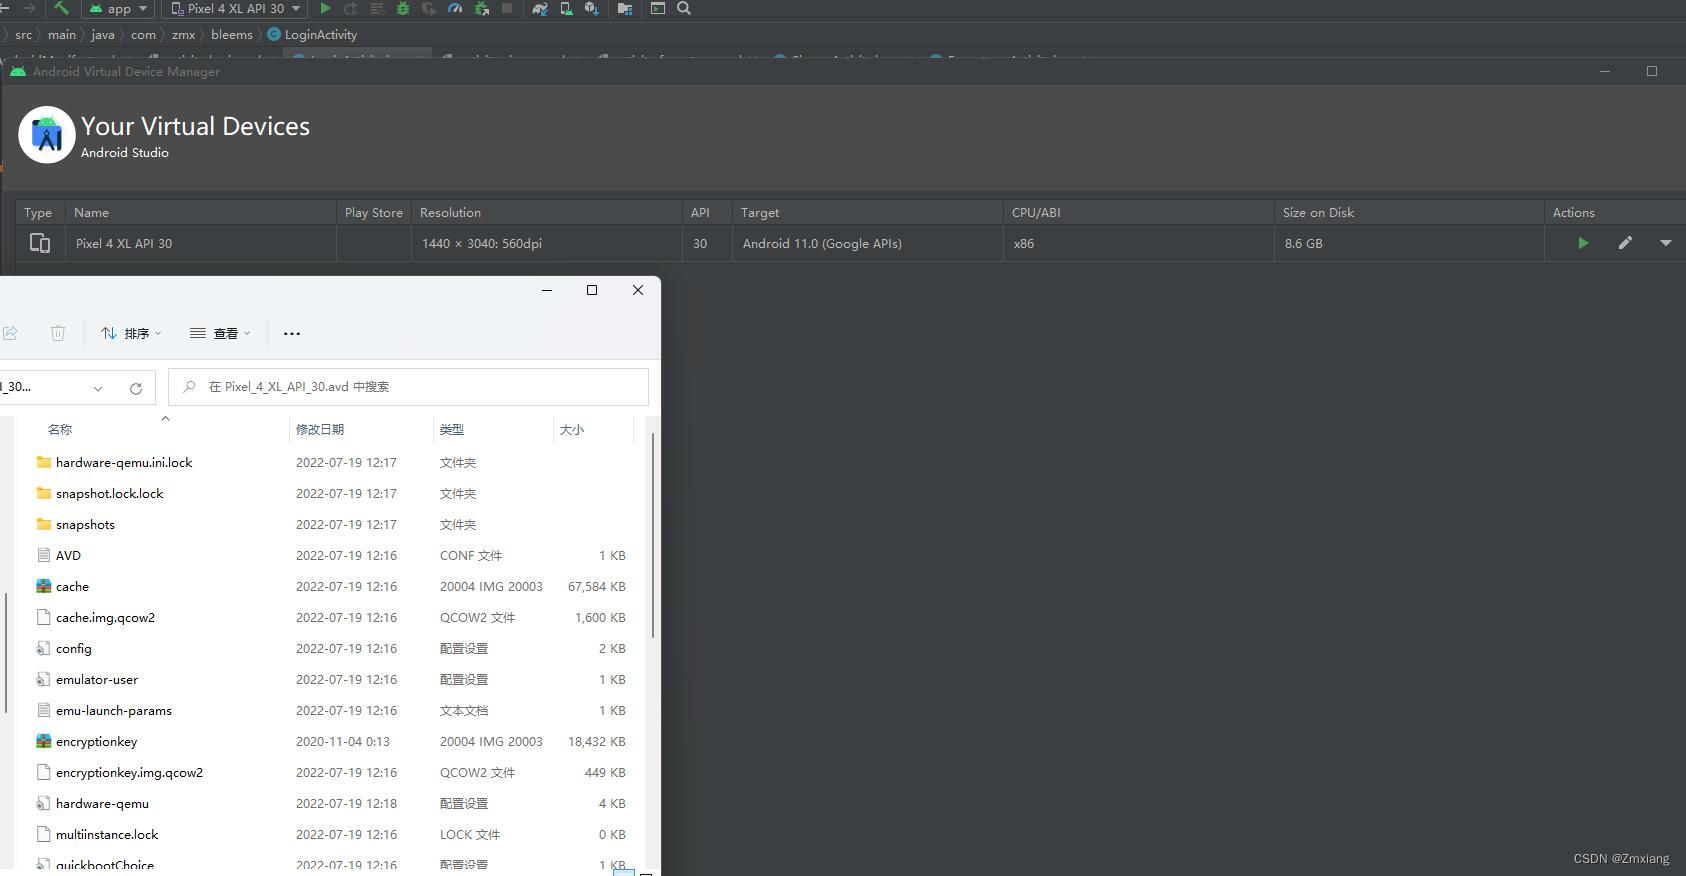Select the zmx breadcrumb segment
Viewport: 1686px width, 876px height.
[183, 34]
